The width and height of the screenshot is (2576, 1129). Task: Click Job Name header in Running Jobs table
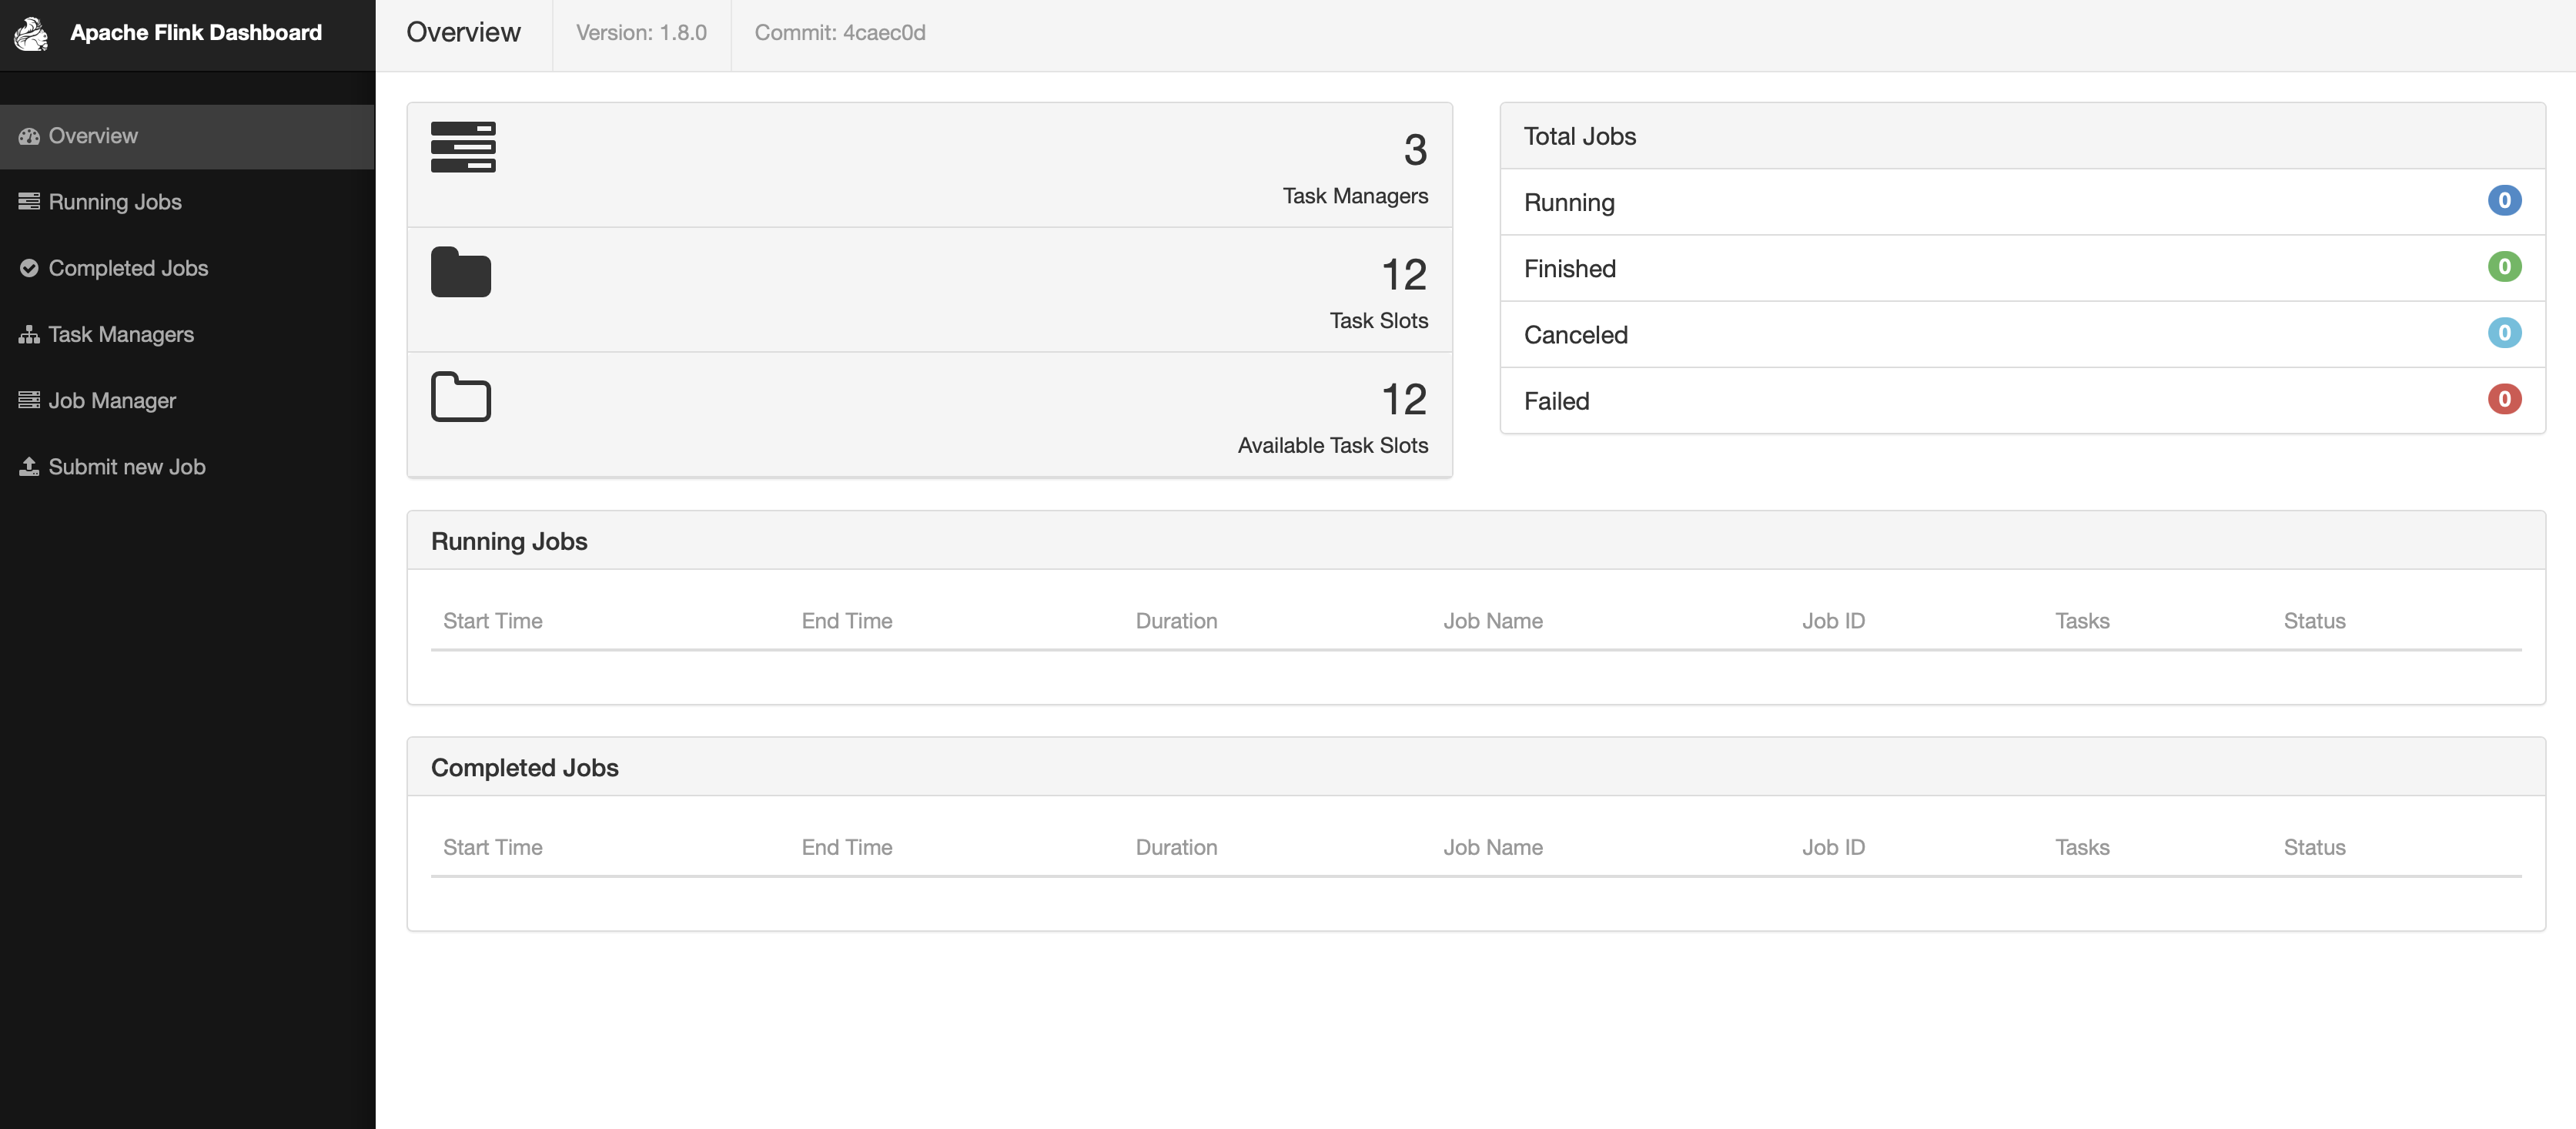point(1492,621)
